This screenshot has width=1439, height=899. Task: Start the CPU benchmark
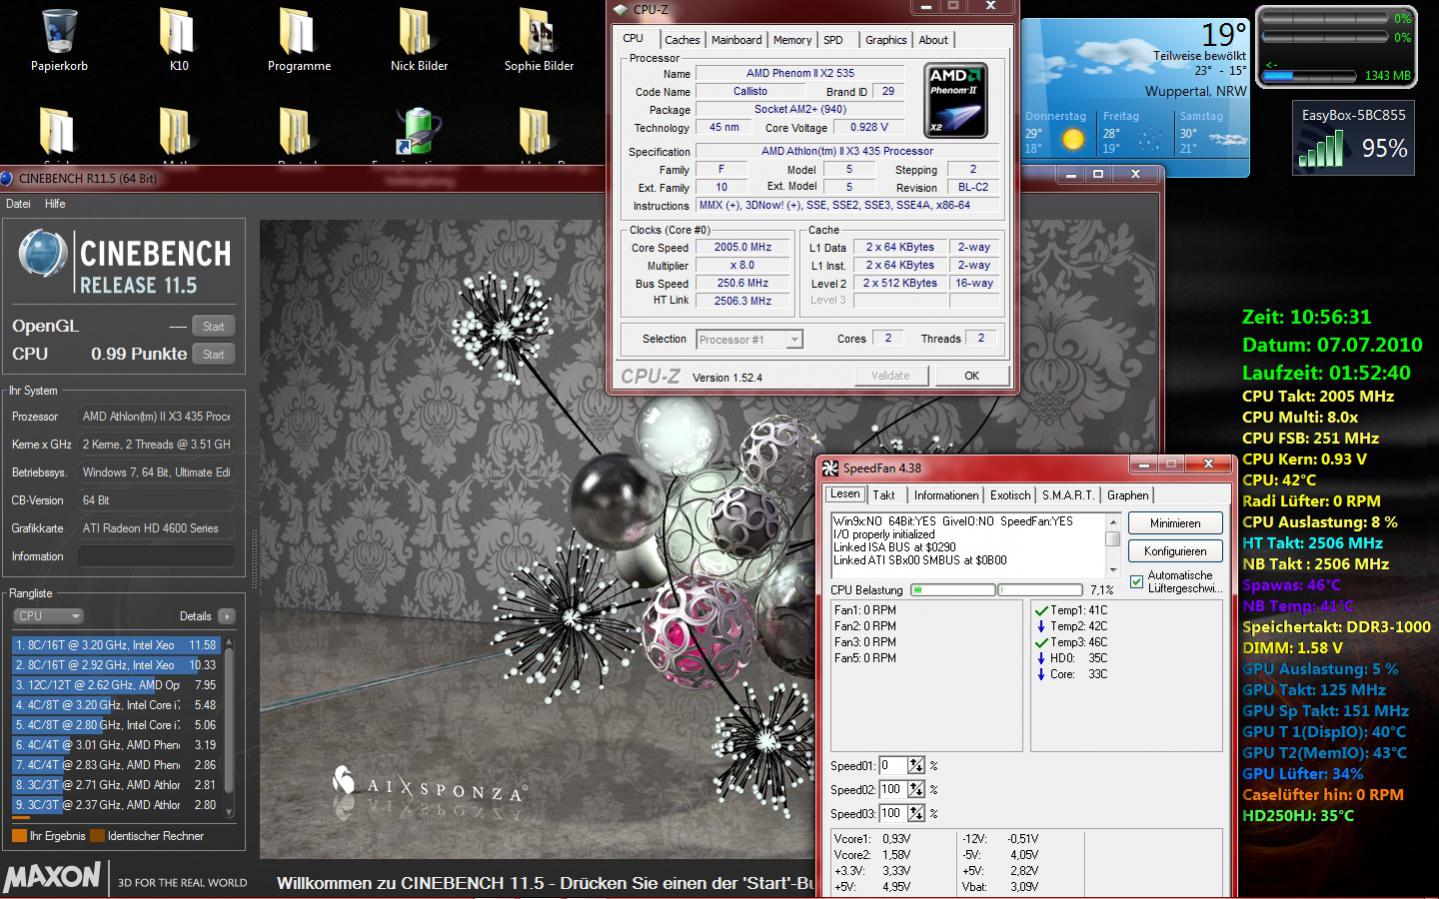(214, 354)
